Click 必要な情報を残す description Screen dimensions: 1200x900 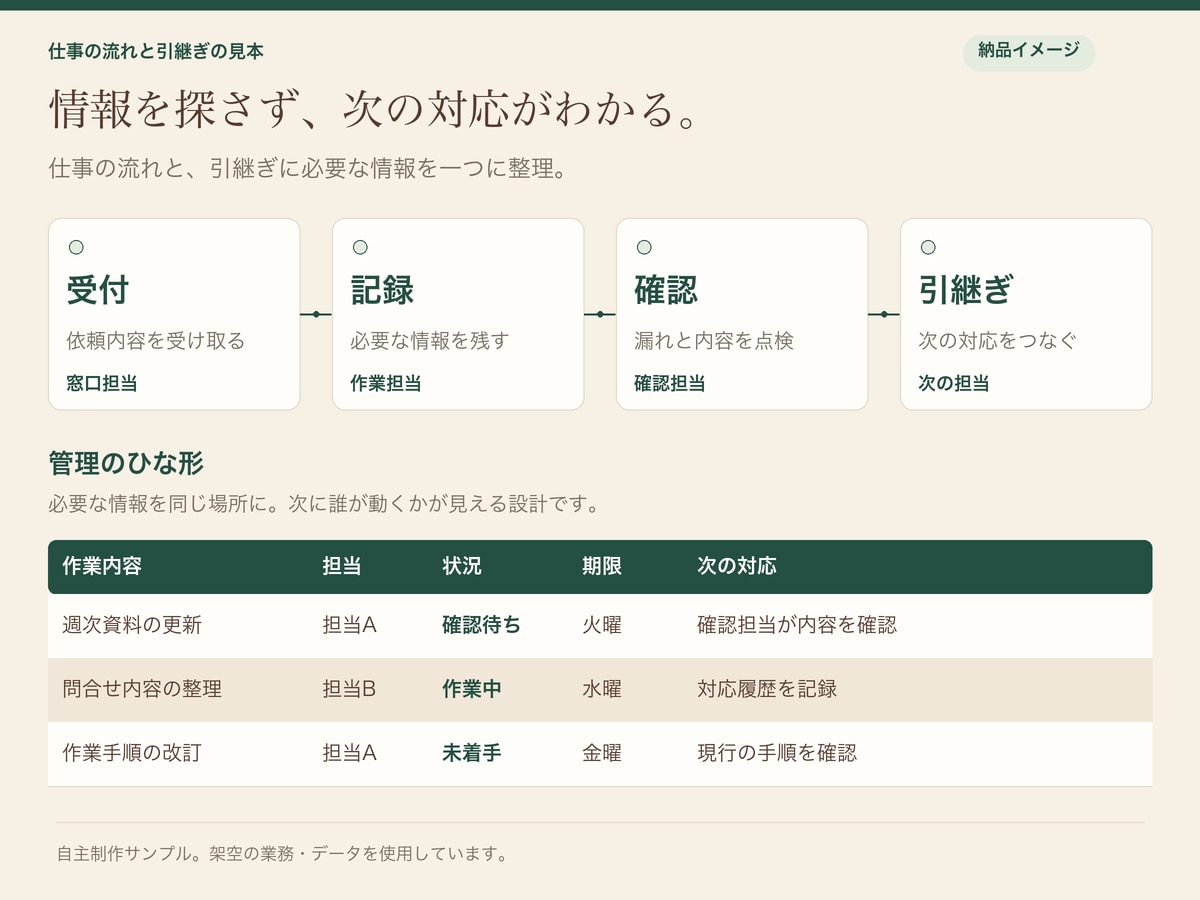click(429, 341)
